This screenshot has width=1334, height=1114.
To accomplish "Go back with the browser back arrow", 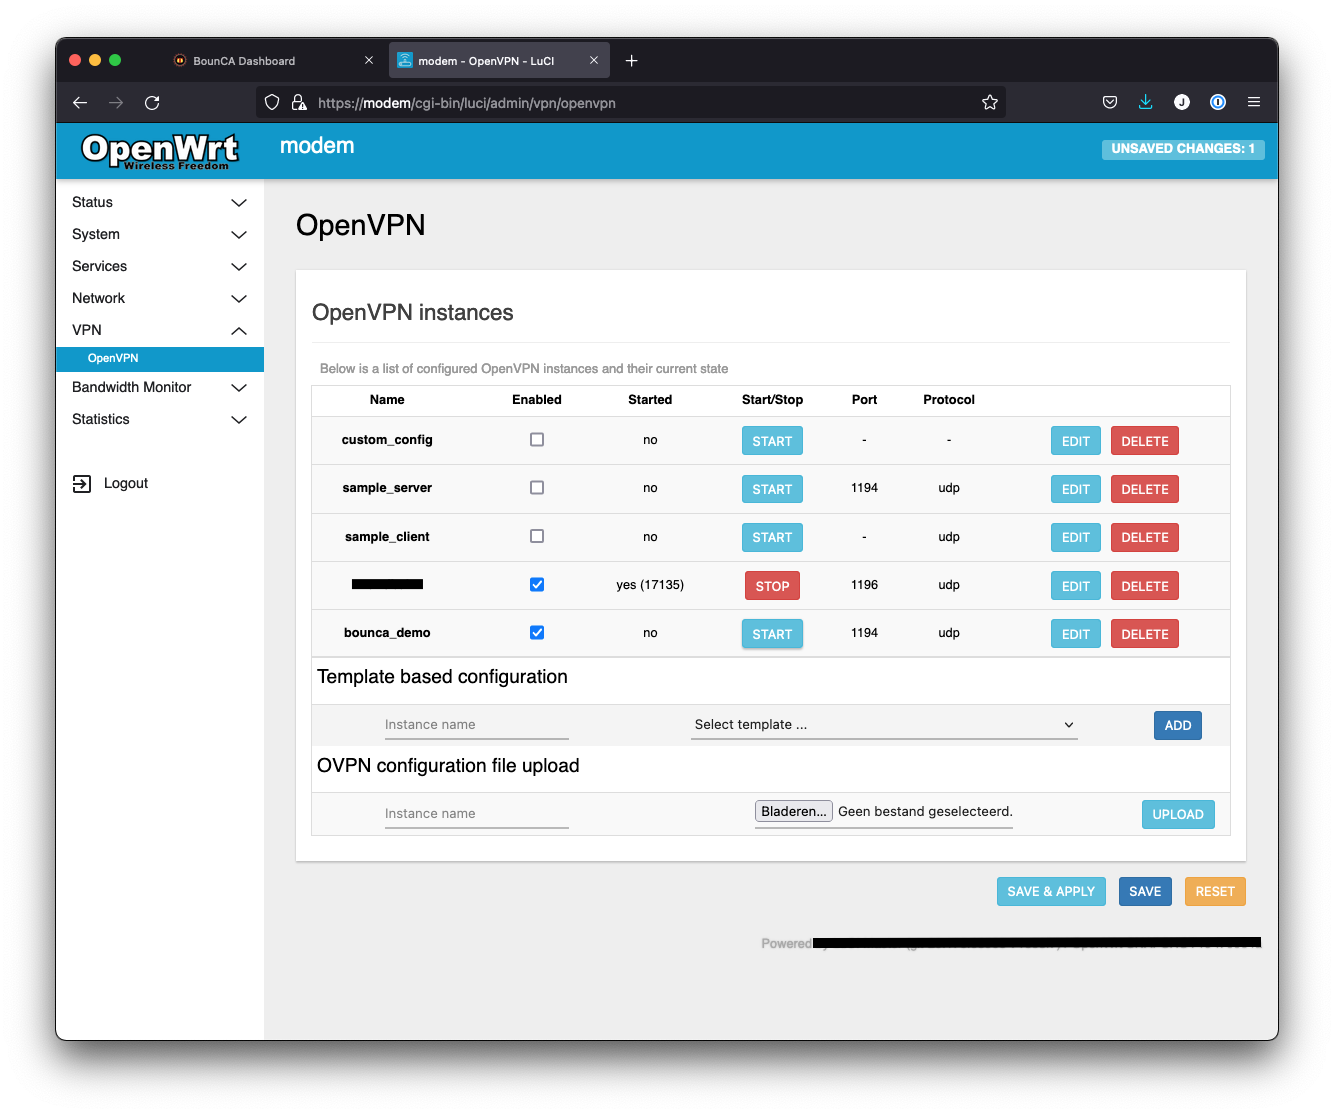I will coord(80,102).
